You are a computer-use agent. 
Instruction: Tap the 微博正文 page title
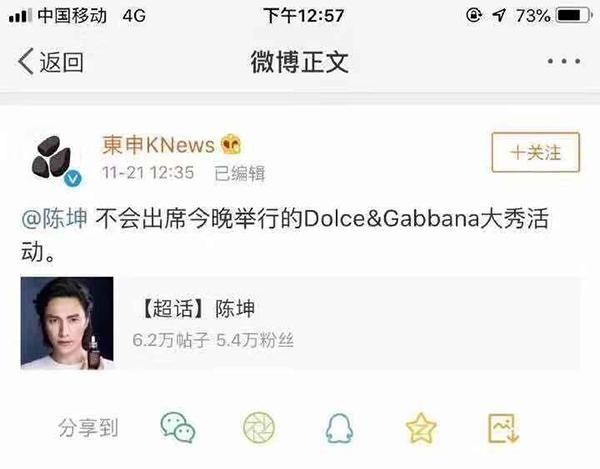(x=300, y=62)
